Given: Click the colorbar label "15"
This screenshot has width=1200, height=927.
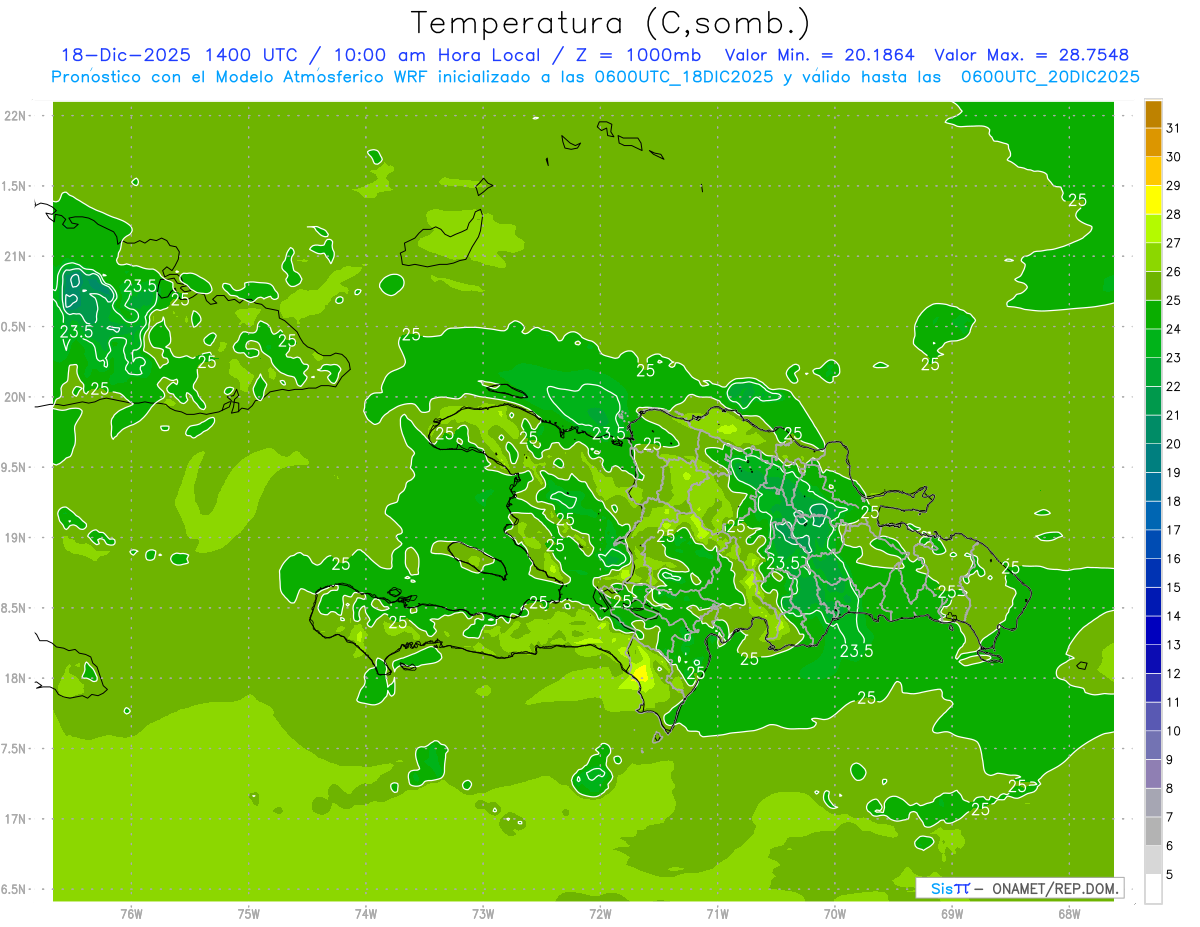Looking at the screenshot, I should coord(1174,587).
